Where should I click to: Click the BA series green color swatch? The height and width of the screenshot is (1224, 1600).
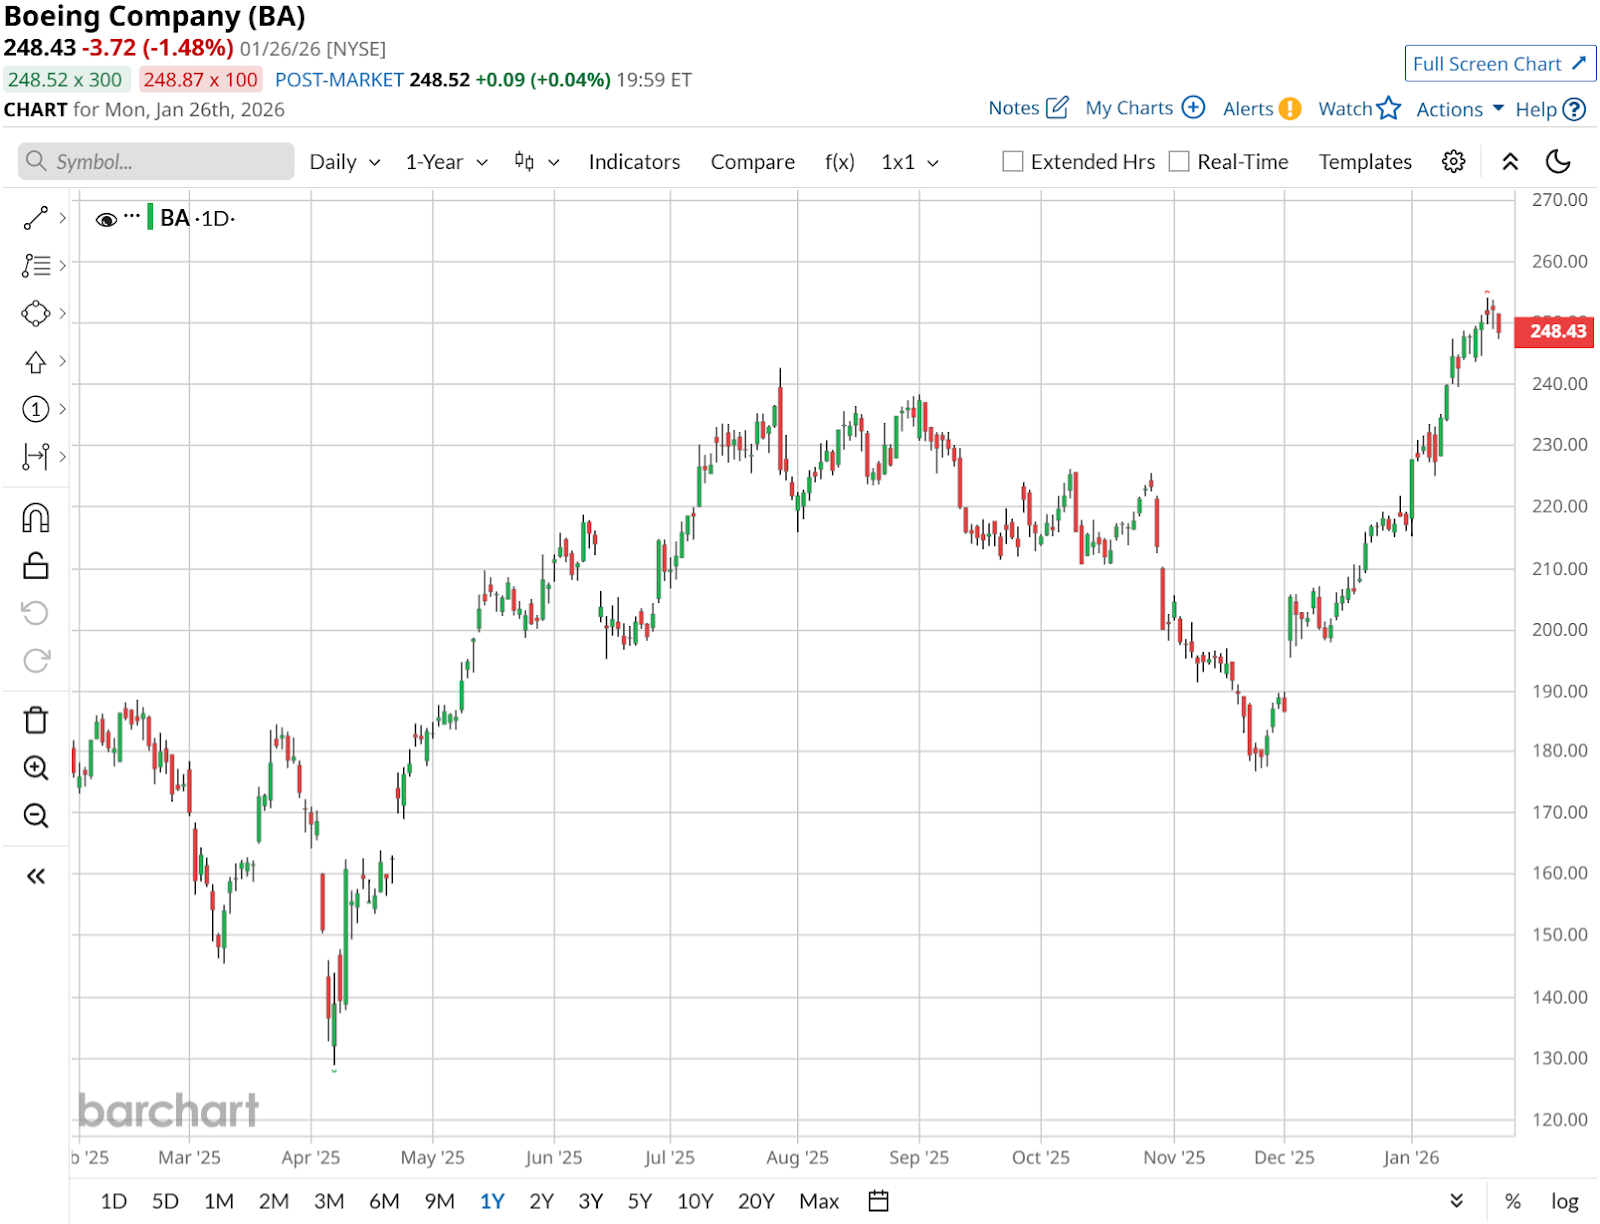pos(150,217)
